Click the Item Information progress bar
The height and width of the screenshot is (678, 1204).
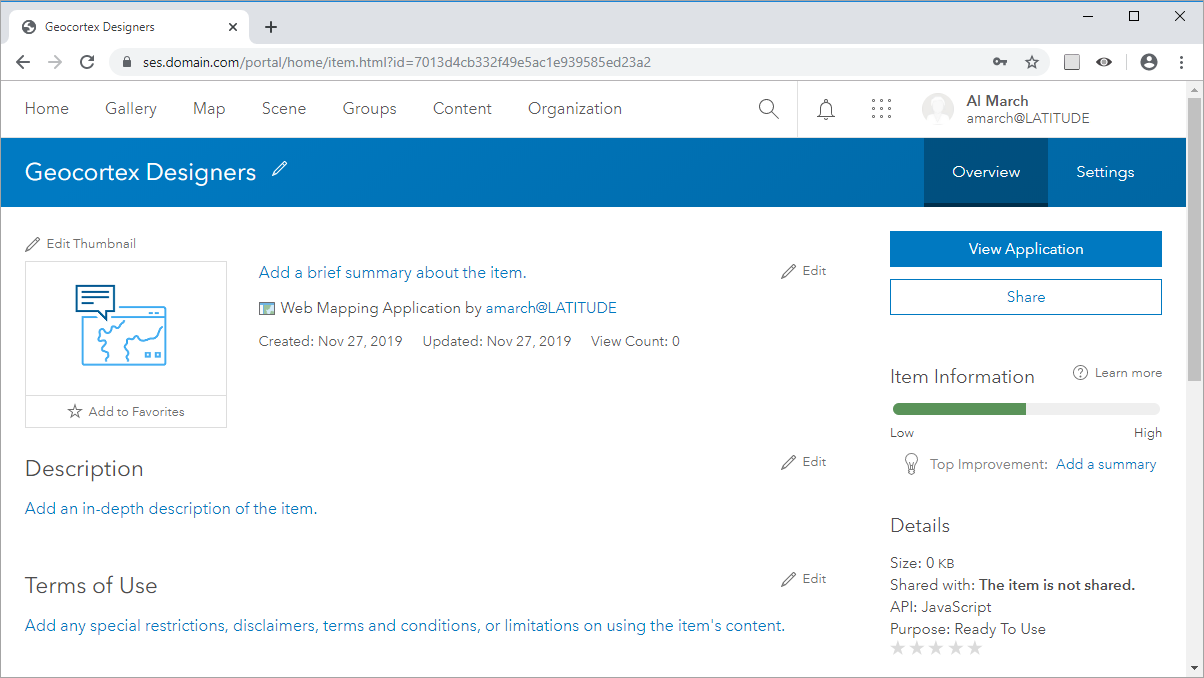click(x=1026, y=409)
